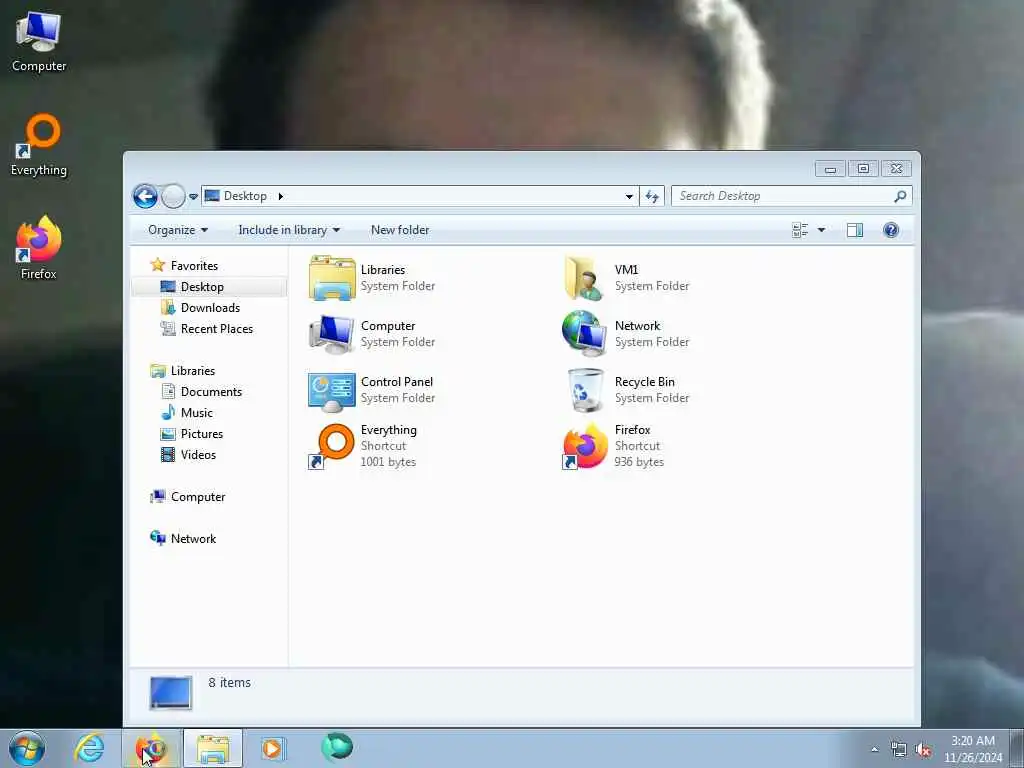Click the Desktop thumbnail in details pane
The height and width of the screenshot is (768, 1024).
click(x=170, y=693)
